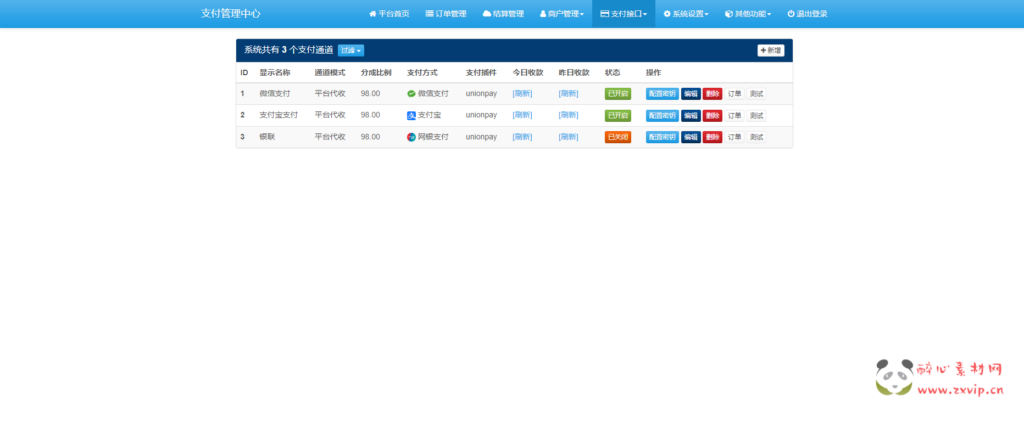Click the 微信支付 green payment icon
1024x422 pixels.
coord(411,93)
